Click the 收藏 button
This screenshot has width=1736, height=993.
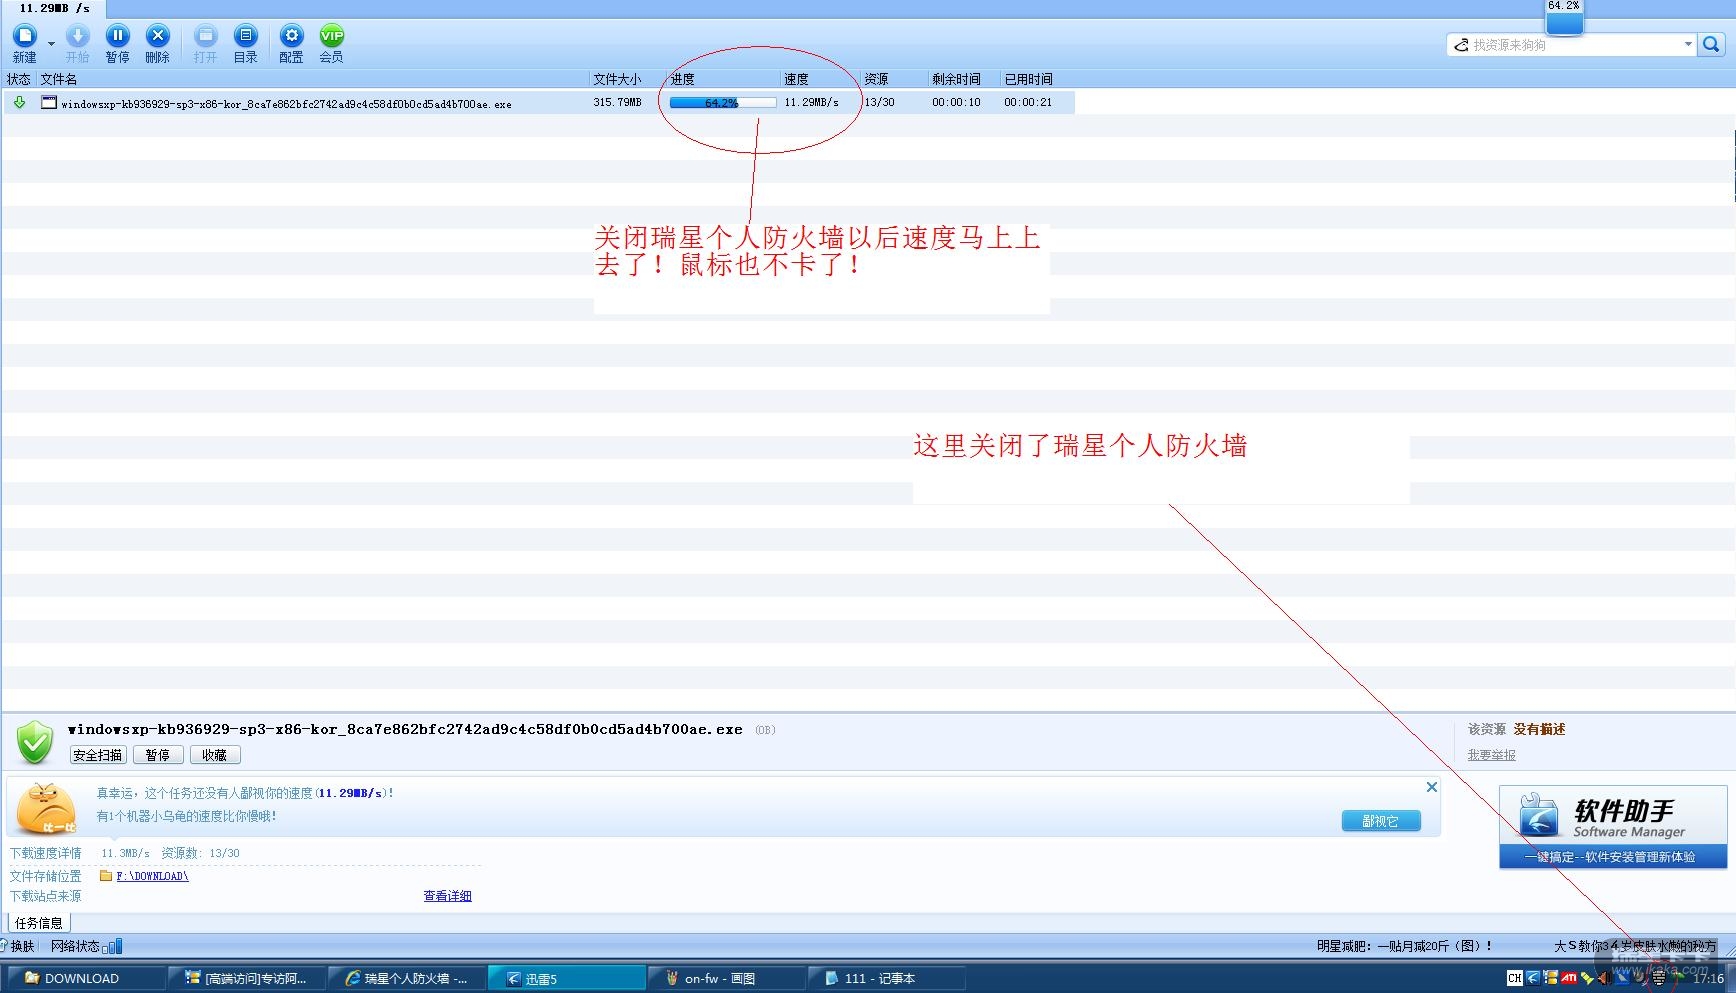tap(214, 755)
